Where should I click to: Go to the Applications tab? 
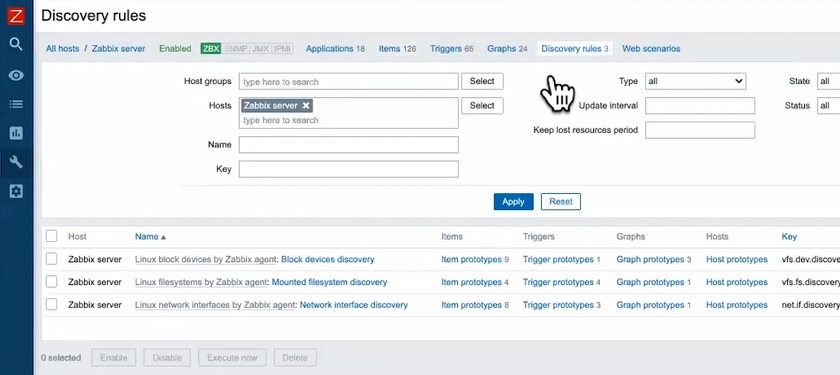pyautogui.click(x=335, y=49)
